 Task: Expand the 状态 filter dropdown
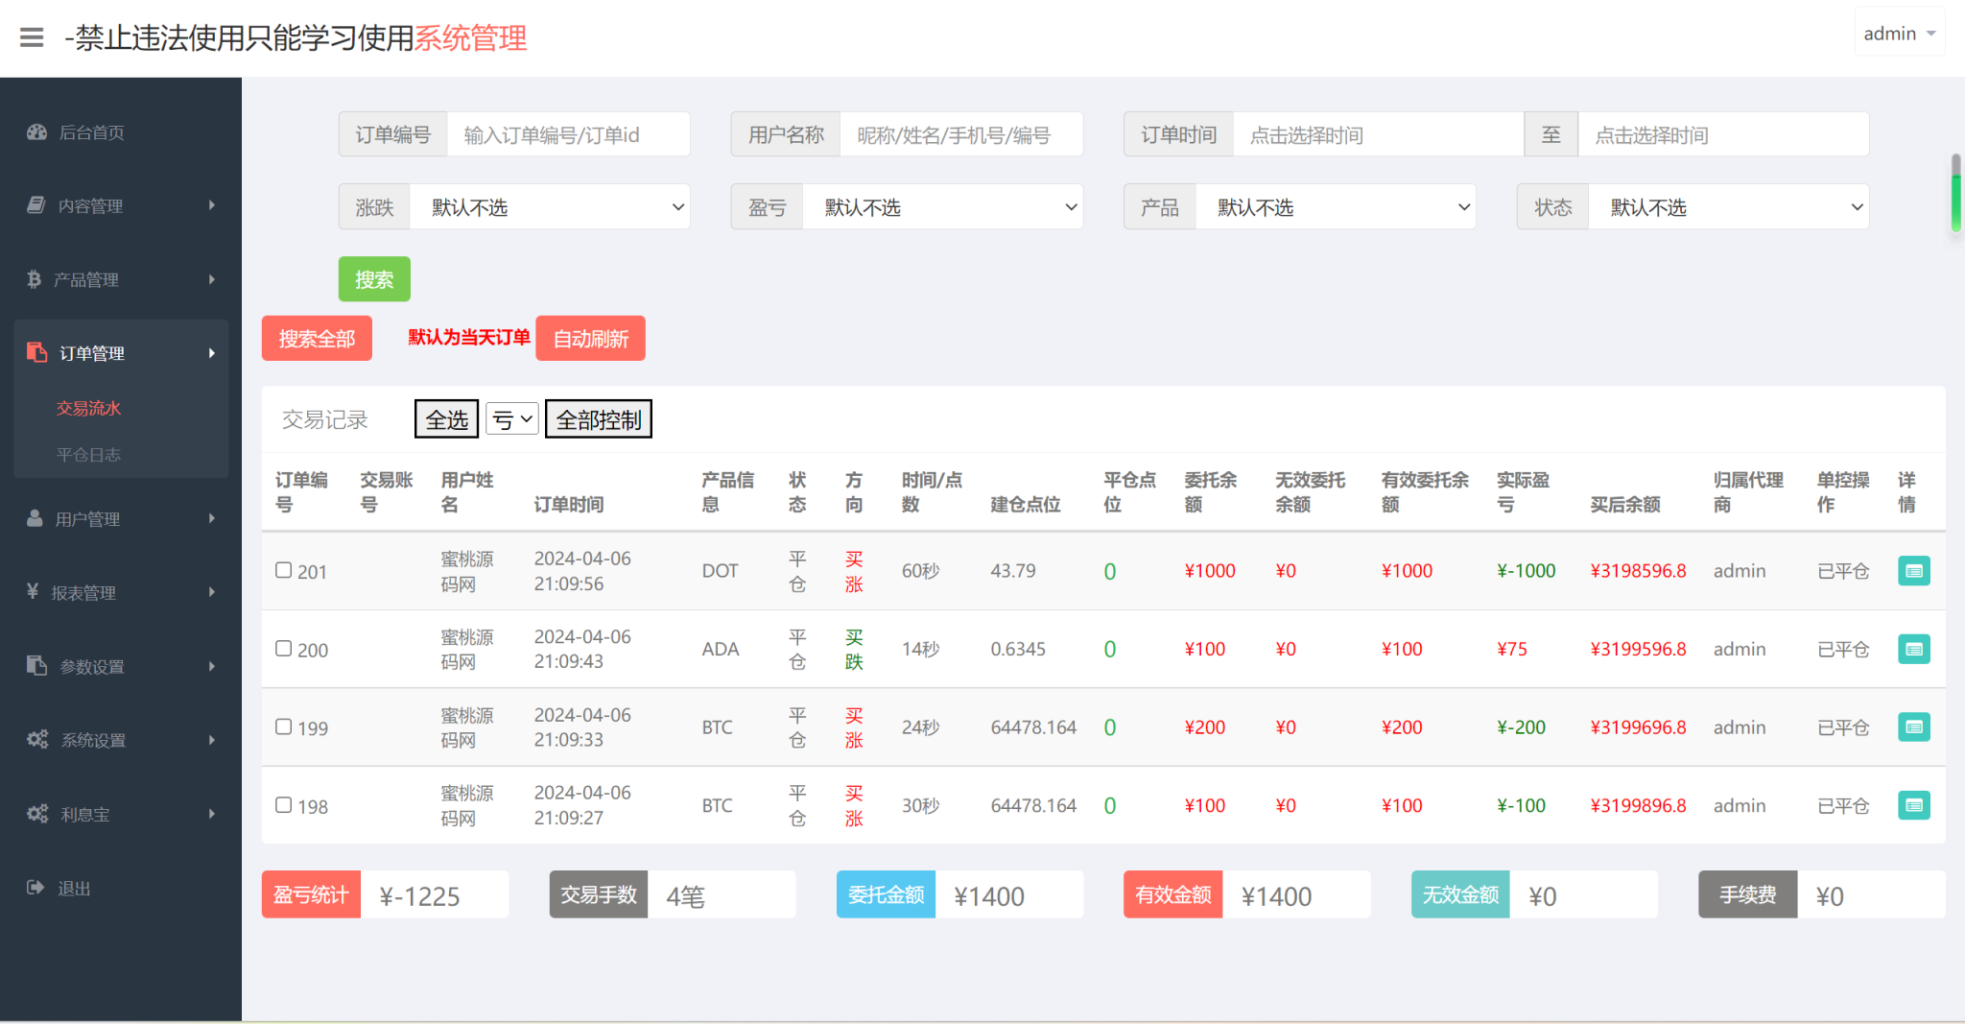pyautogui.click(x=1729, y=206)
